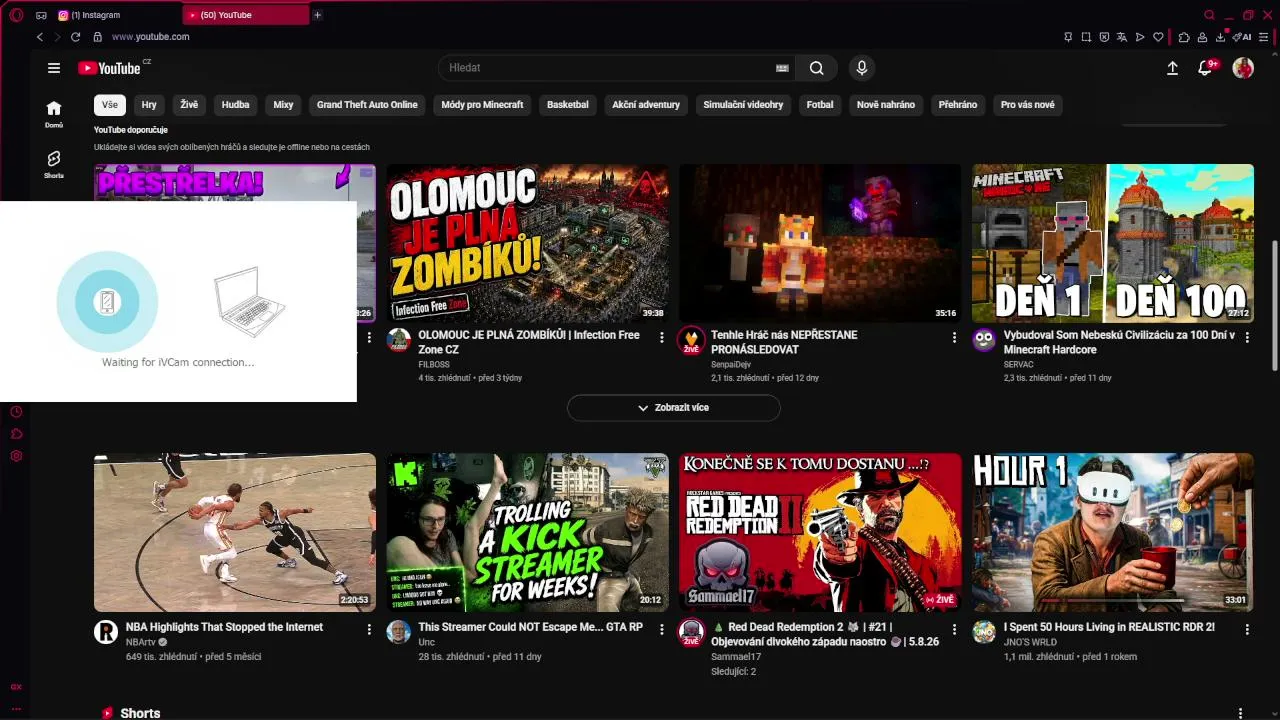Select the Basketbal filter chip
Image resolution: width=1280 pixels, height=720 pixels.
568,105
